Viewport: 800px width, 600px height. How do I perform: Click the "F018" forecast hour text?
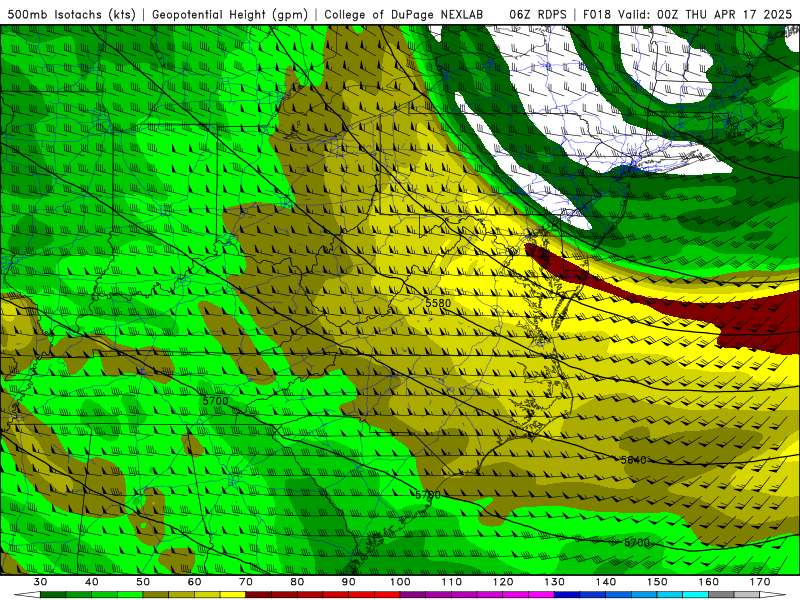[x=597, y=14]
